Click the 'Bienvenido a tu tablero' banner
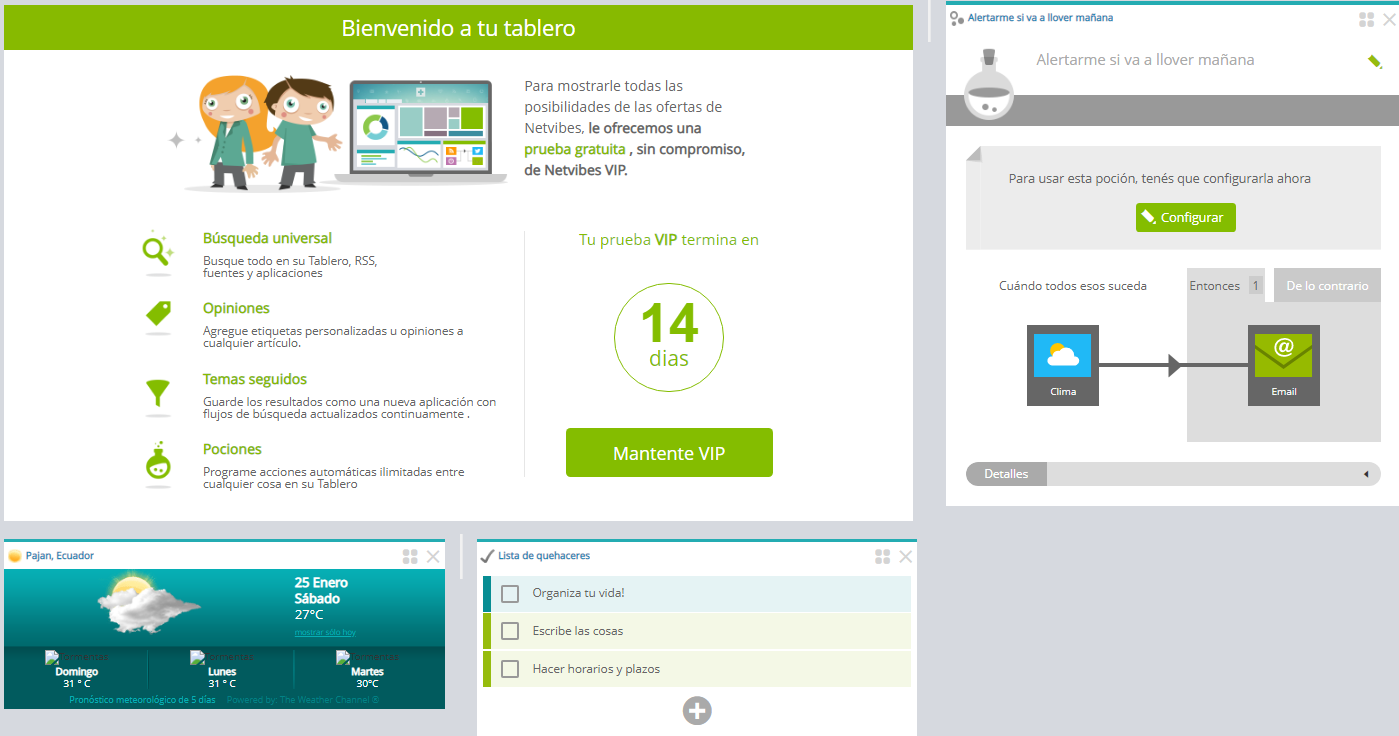The image size is (1399, 736). [x=458, y=27]
